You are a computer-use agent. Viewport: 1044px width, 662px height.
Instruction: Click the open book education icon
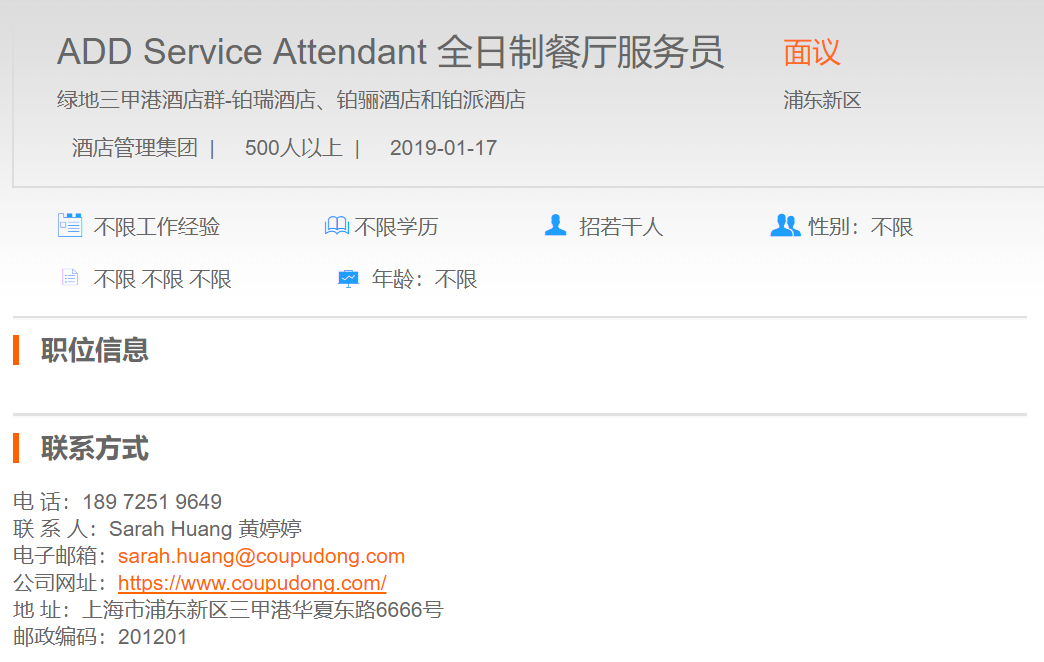tap(337, 226)
